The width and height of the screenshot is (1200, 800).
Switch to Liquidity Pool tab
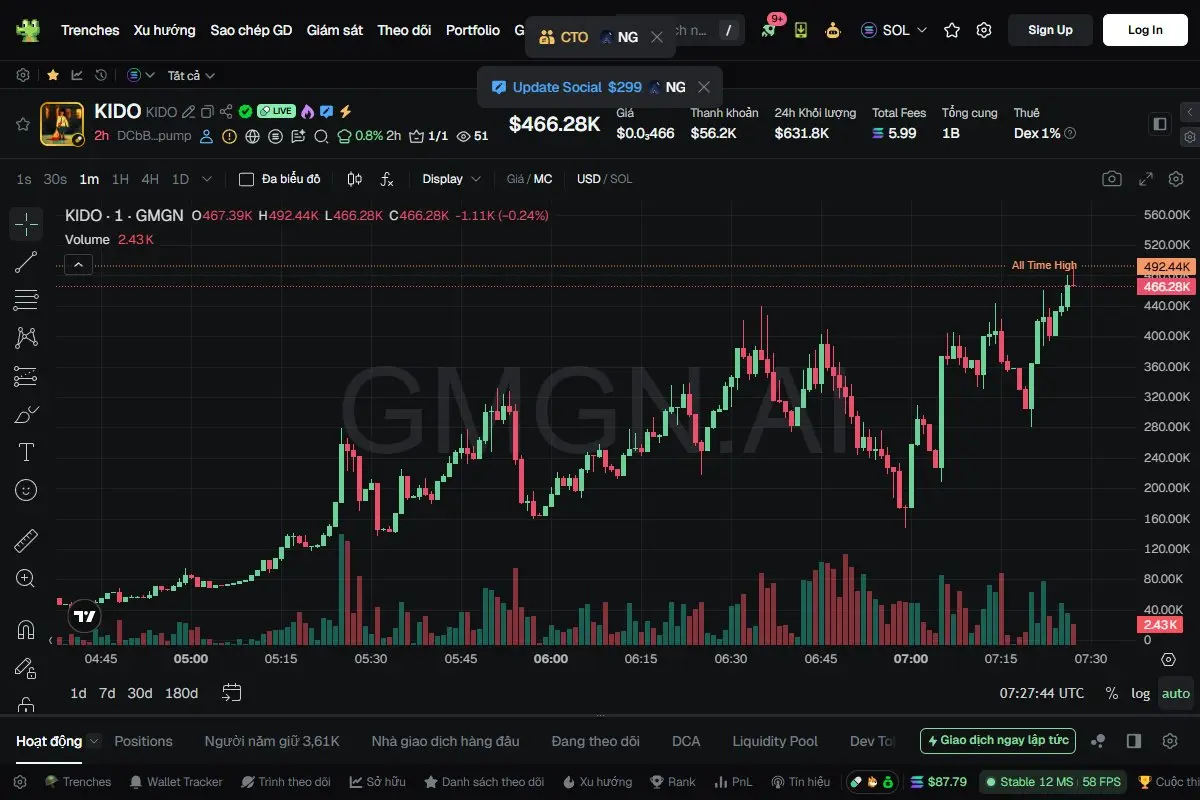[x=775, y=741]
